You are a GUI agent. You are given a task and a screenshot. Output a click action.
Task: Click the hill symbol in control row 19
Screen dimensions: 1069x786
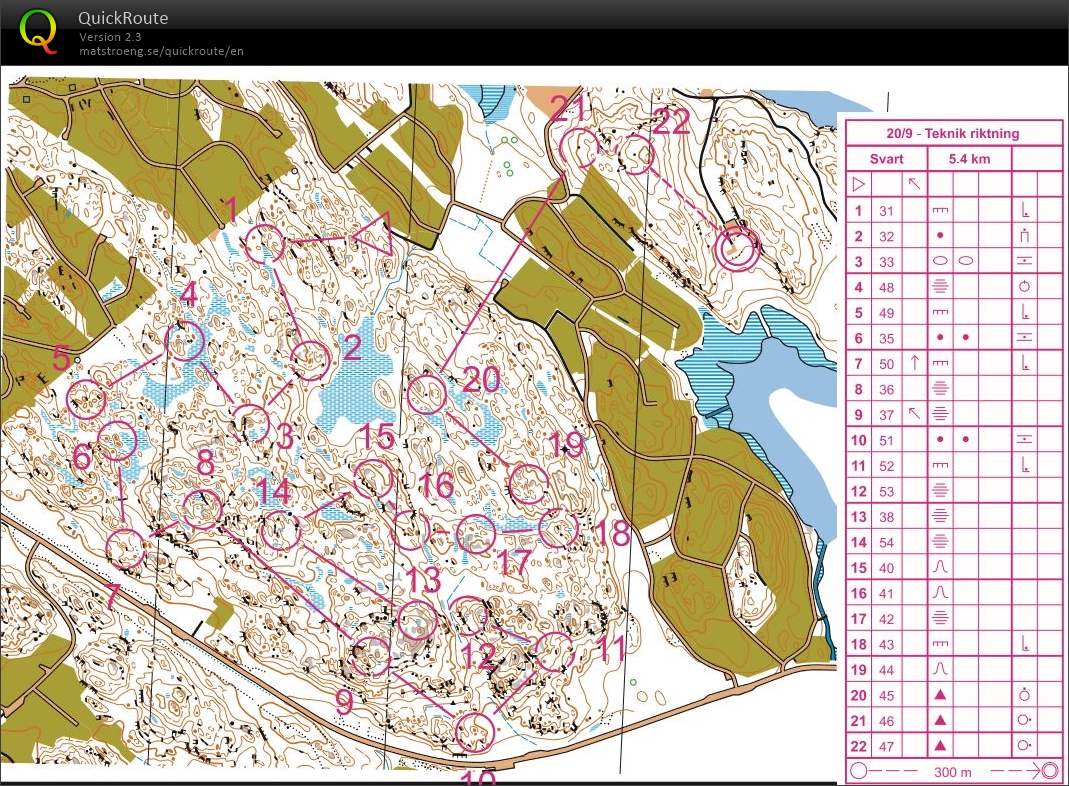click(940, 669)
